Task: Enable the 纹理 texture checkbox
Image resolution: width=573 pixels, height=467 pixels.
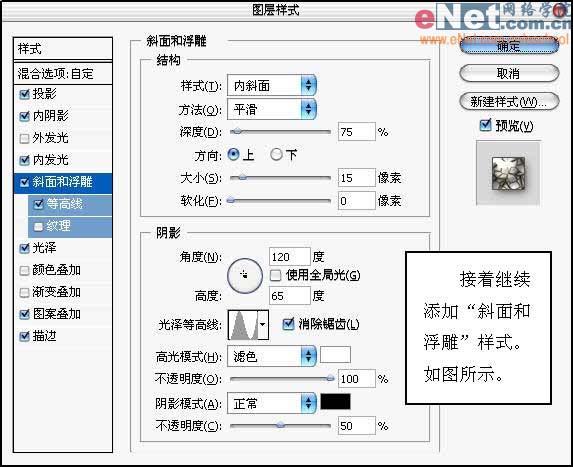Action: click(38, 226)
